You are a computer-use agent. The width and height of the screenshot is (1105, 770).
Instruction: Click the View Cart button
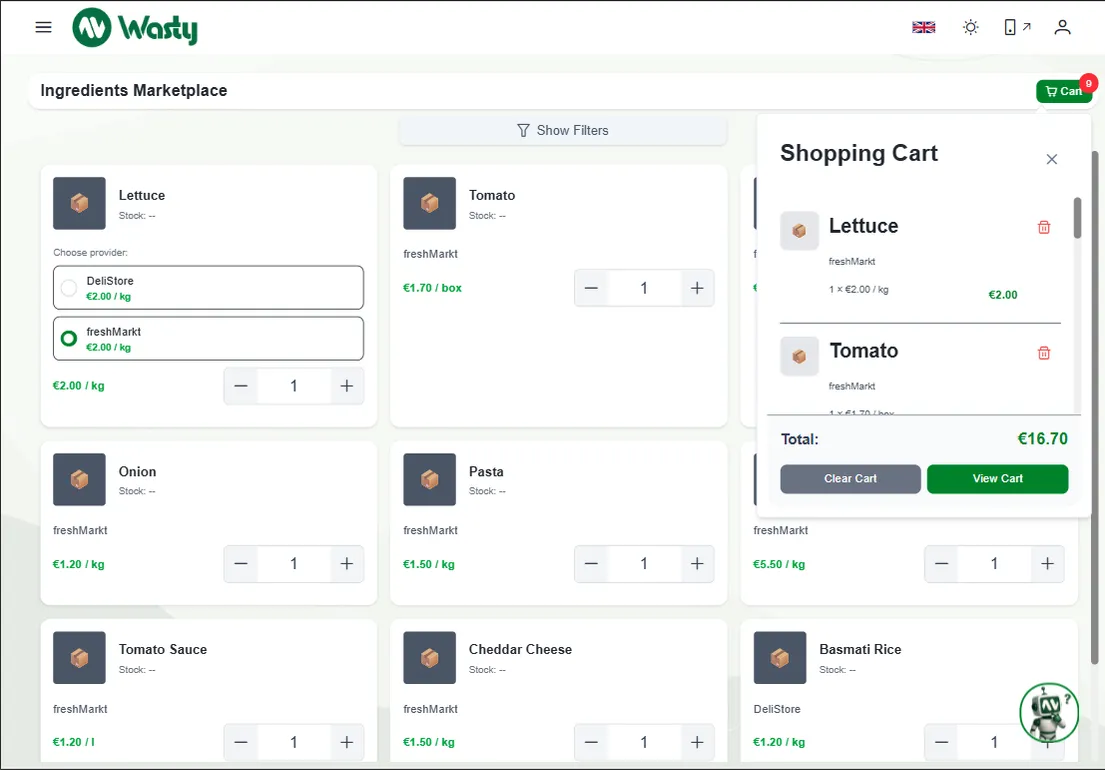point(997,478)
